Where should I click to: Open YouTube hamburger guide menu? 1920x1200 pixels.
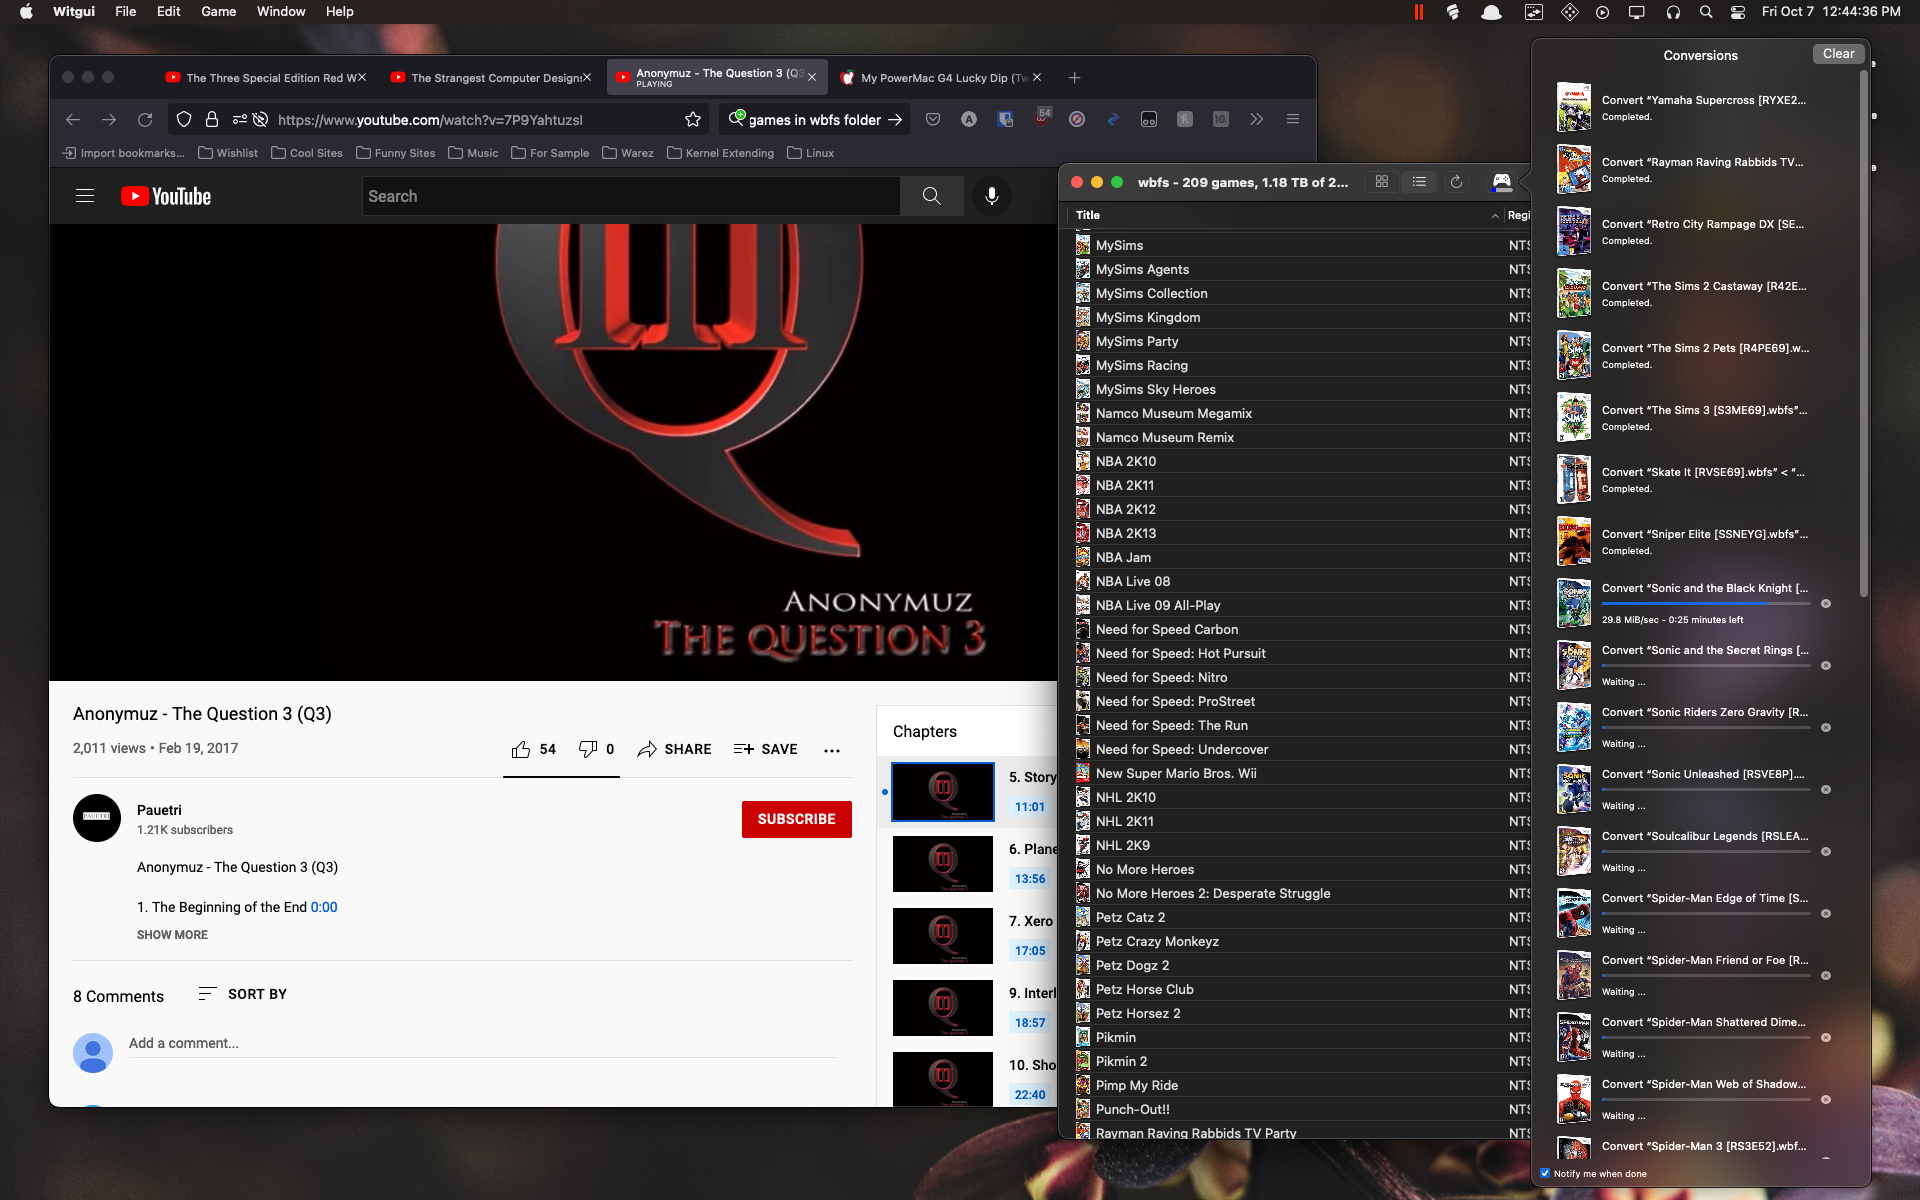[x=85, y=196]
